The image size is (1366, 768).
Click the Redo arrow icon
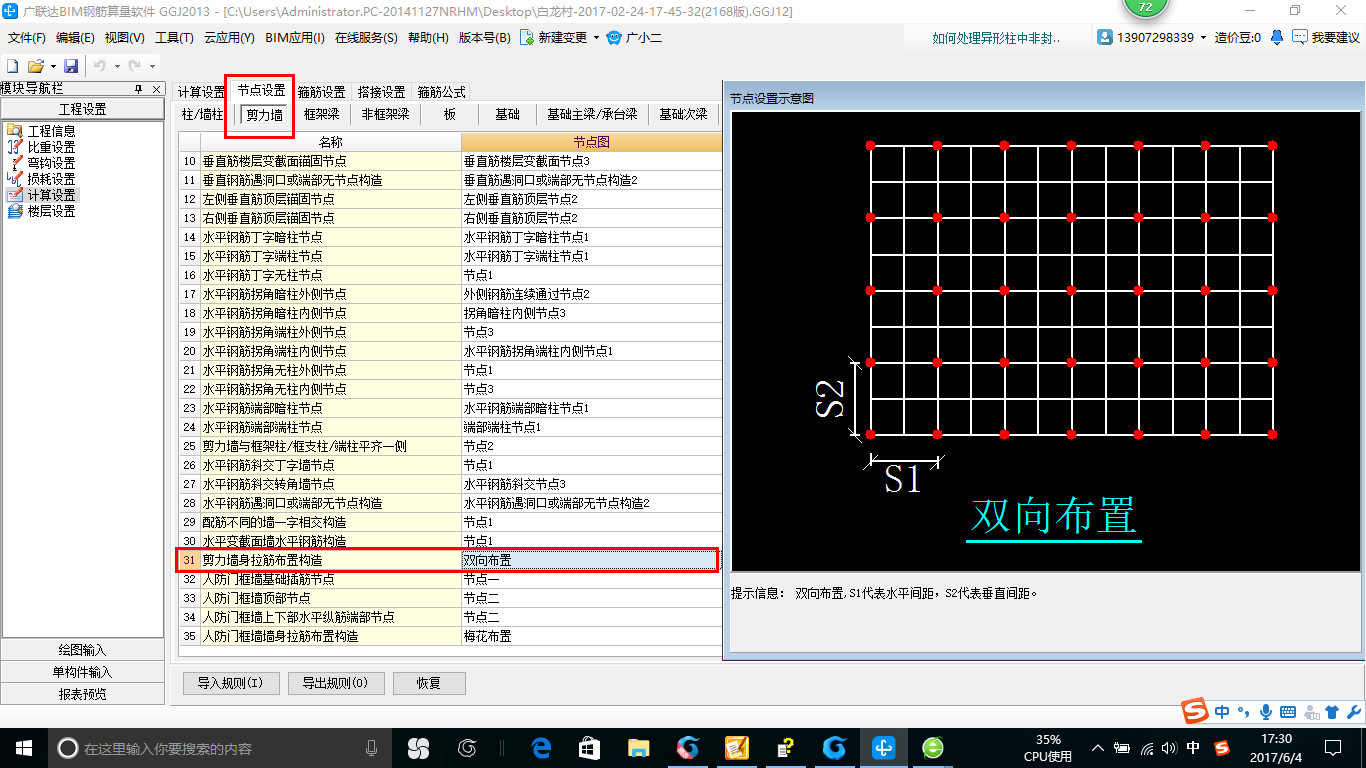pos(134,65)
